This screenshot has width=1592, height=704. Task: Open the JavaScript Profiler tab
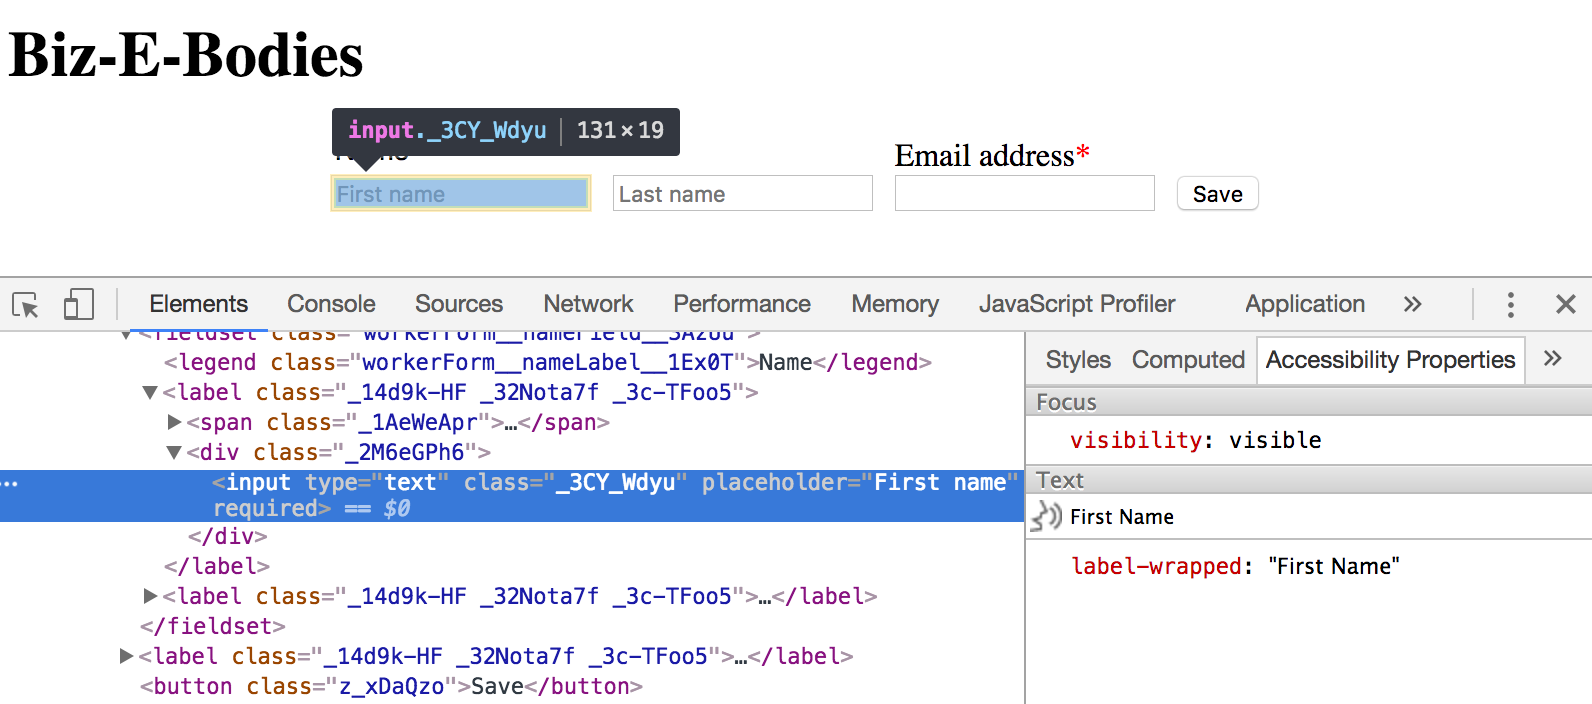1077,304
